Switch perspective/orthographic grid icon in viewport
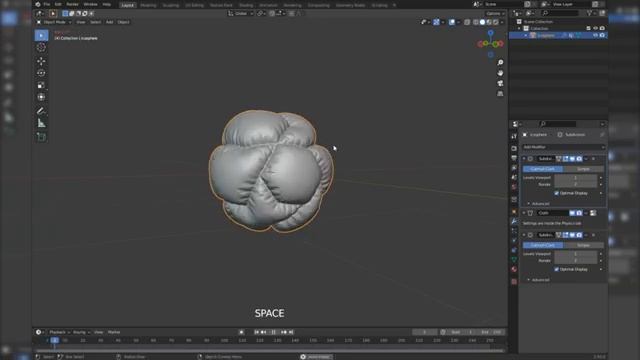The image size is (640, 360). point(500,94)
